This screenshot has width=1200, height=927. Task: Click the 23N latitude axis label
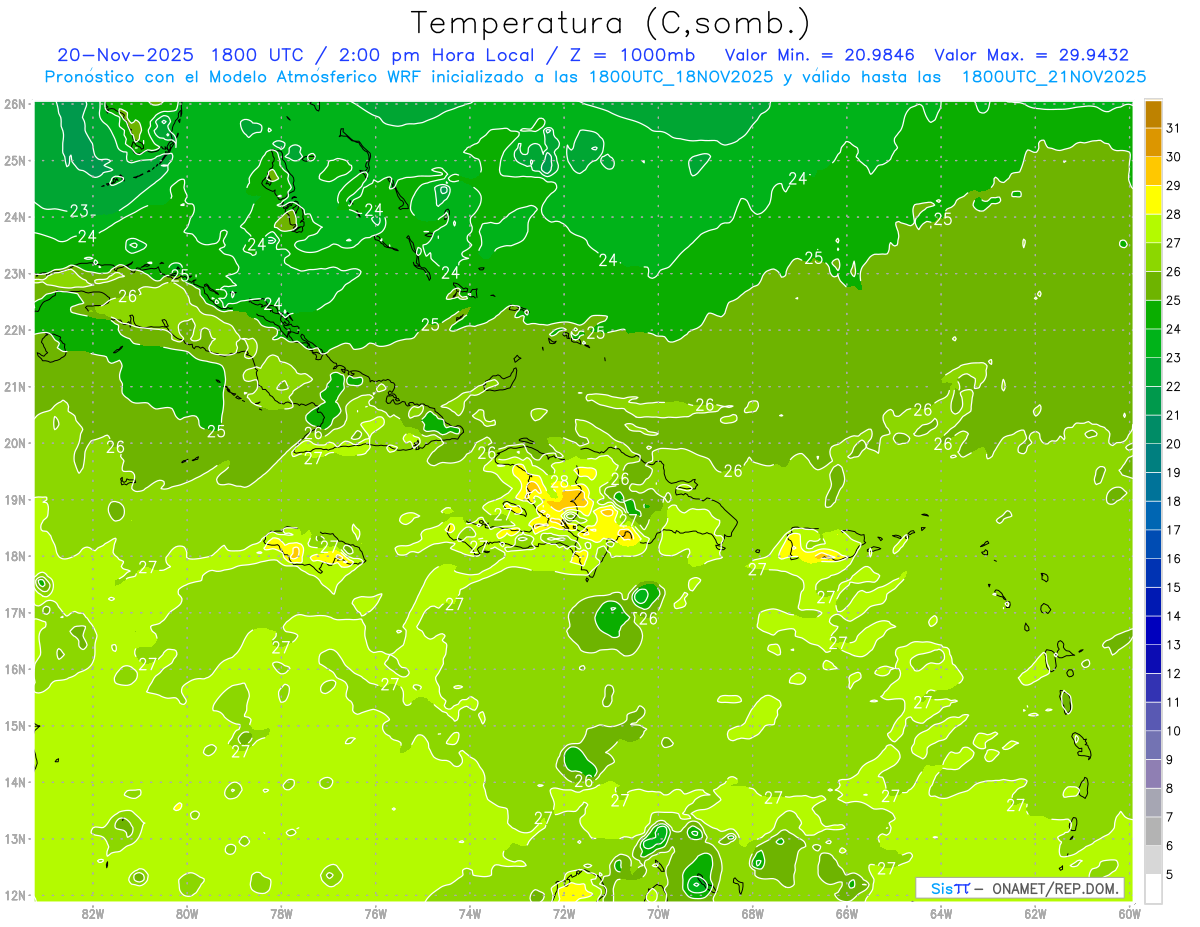(15, 273)
